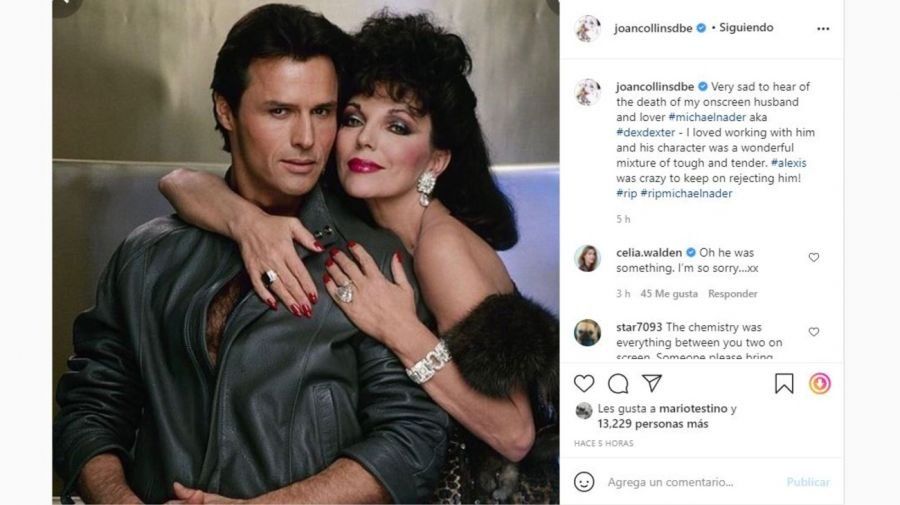Open joancollinsdbe header profile picture

(x=588, y=29)
